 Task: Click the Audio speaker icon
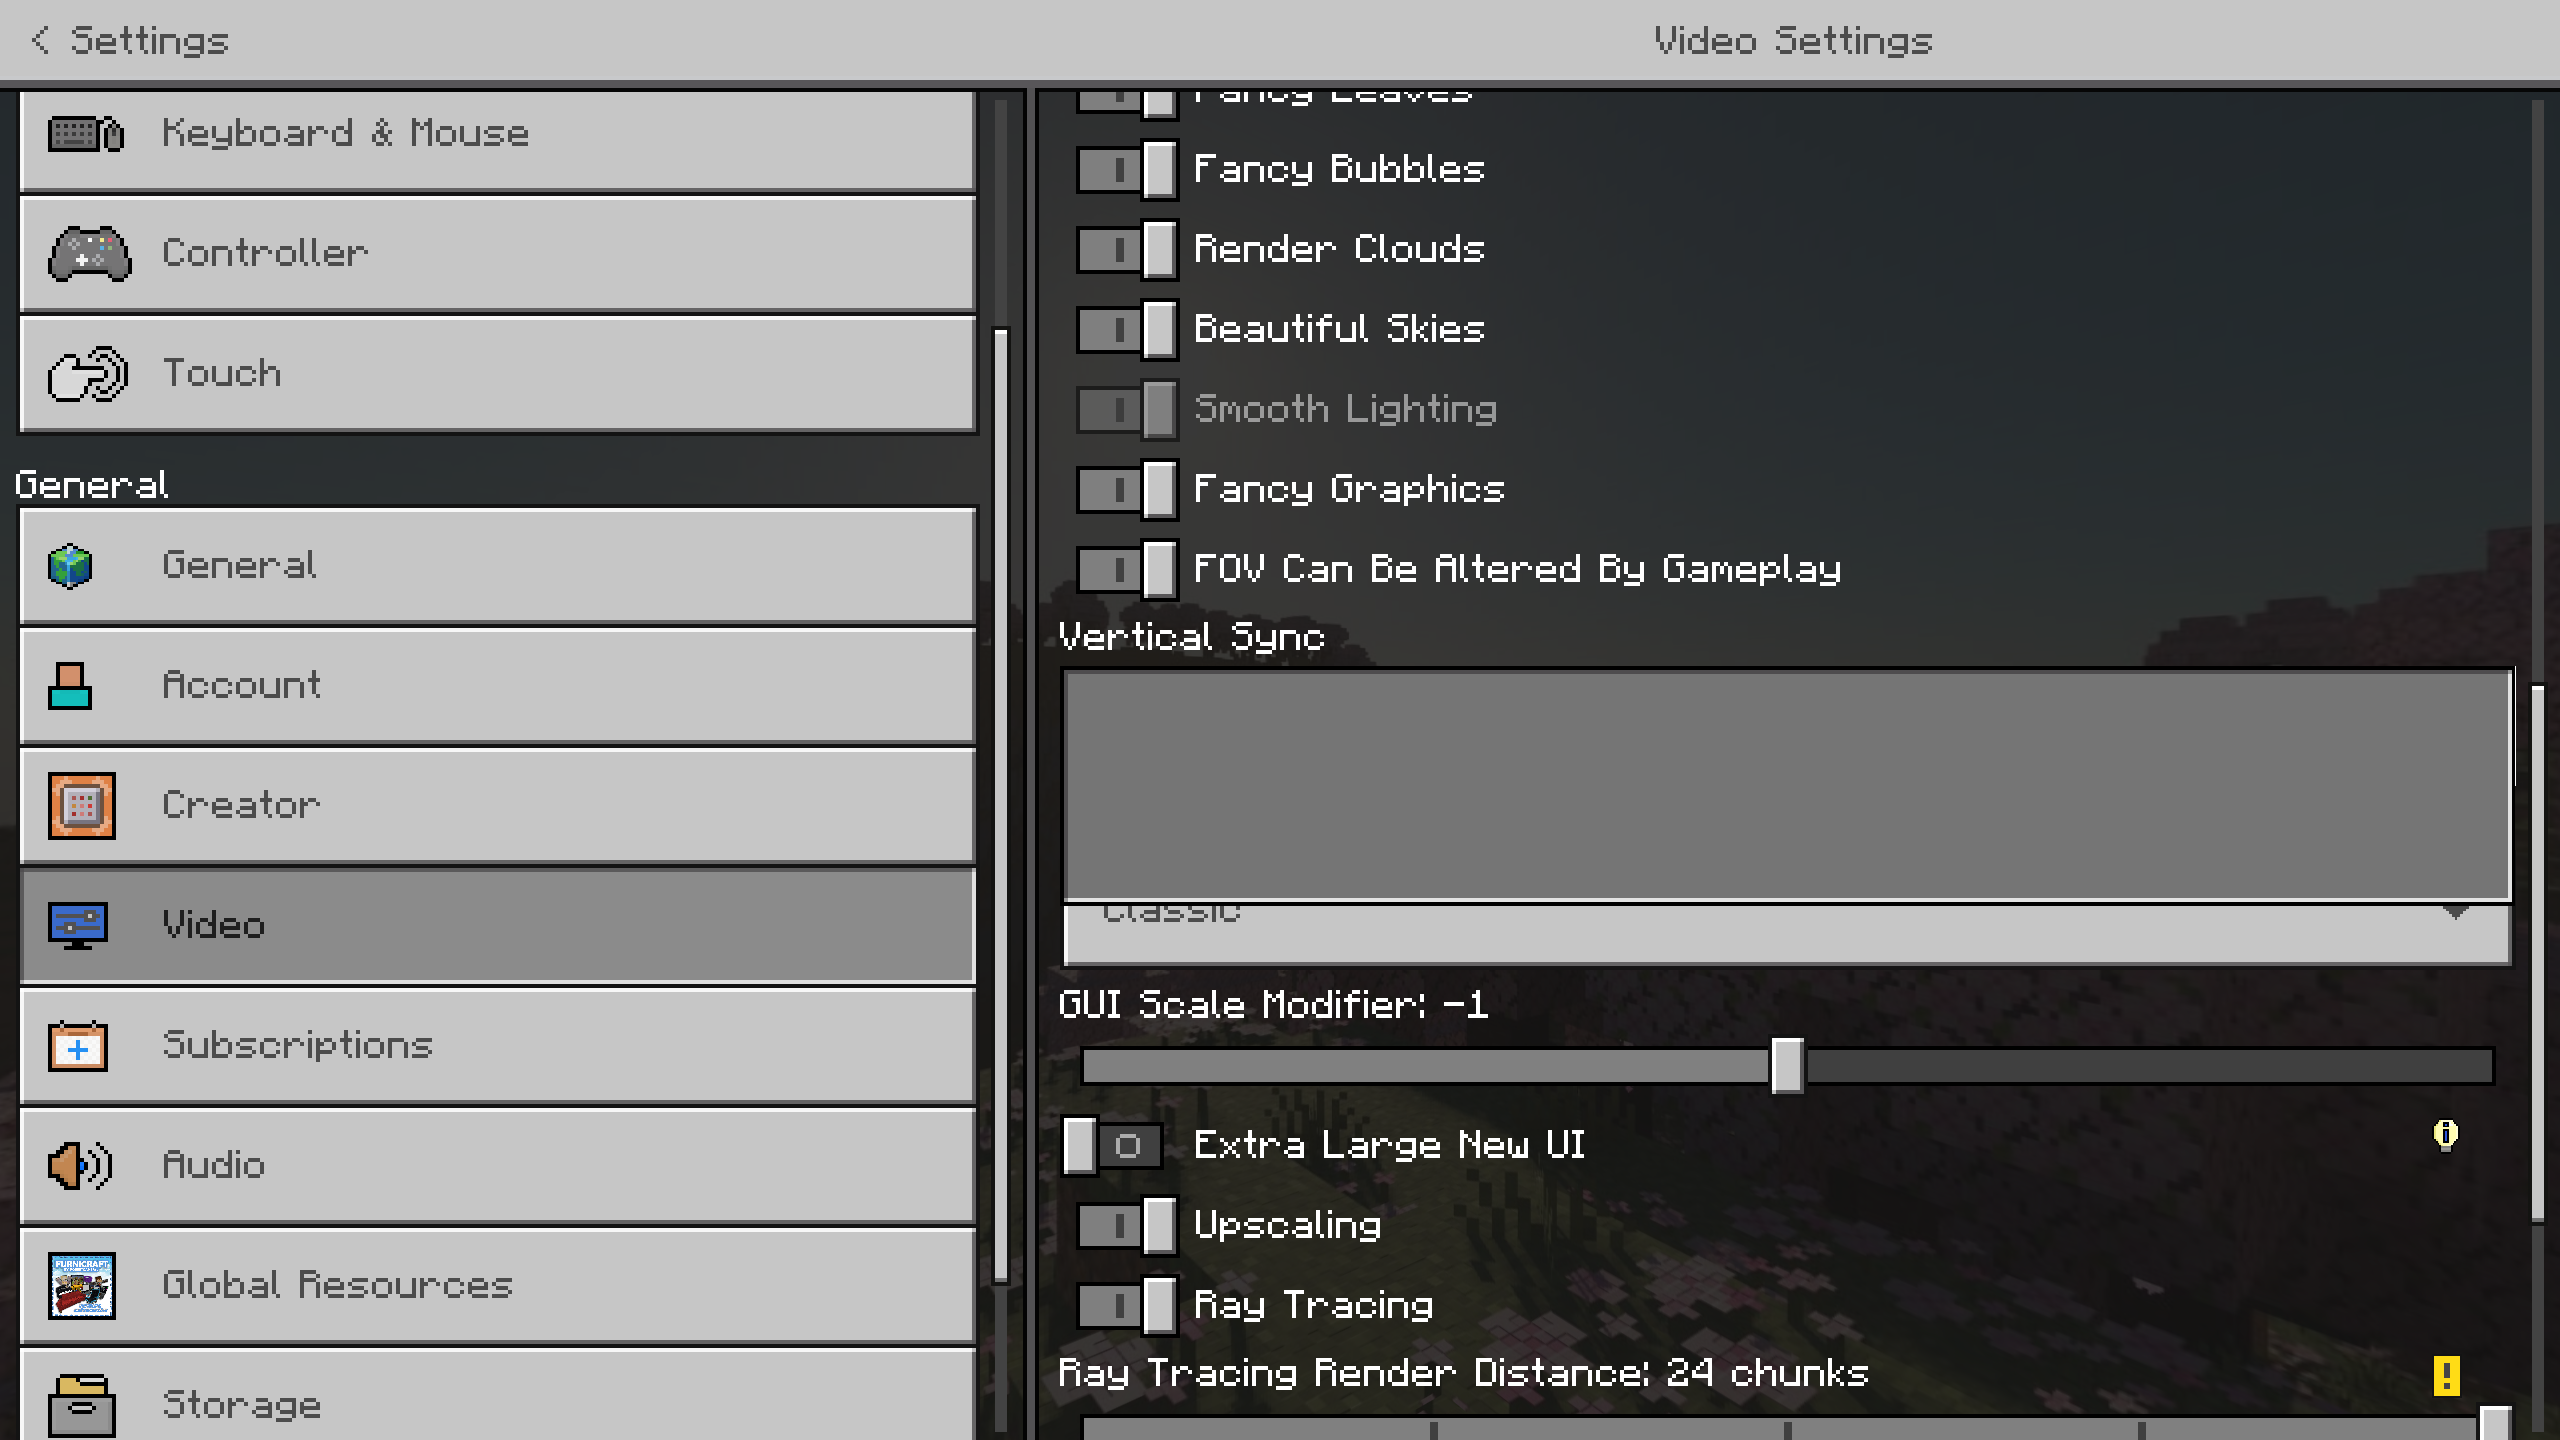pos(80,1166)
